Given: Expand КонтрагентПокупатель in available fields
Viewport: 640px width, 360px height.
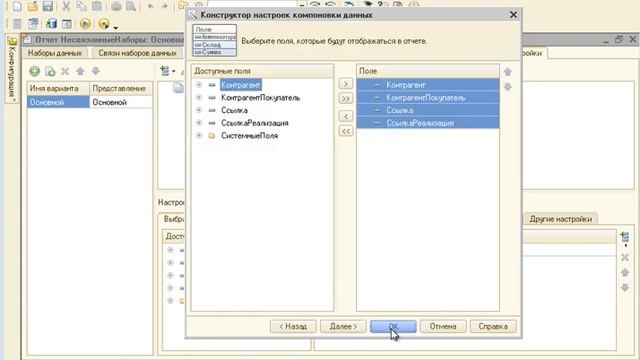Looking at the screenshot, I should point(199,98).
